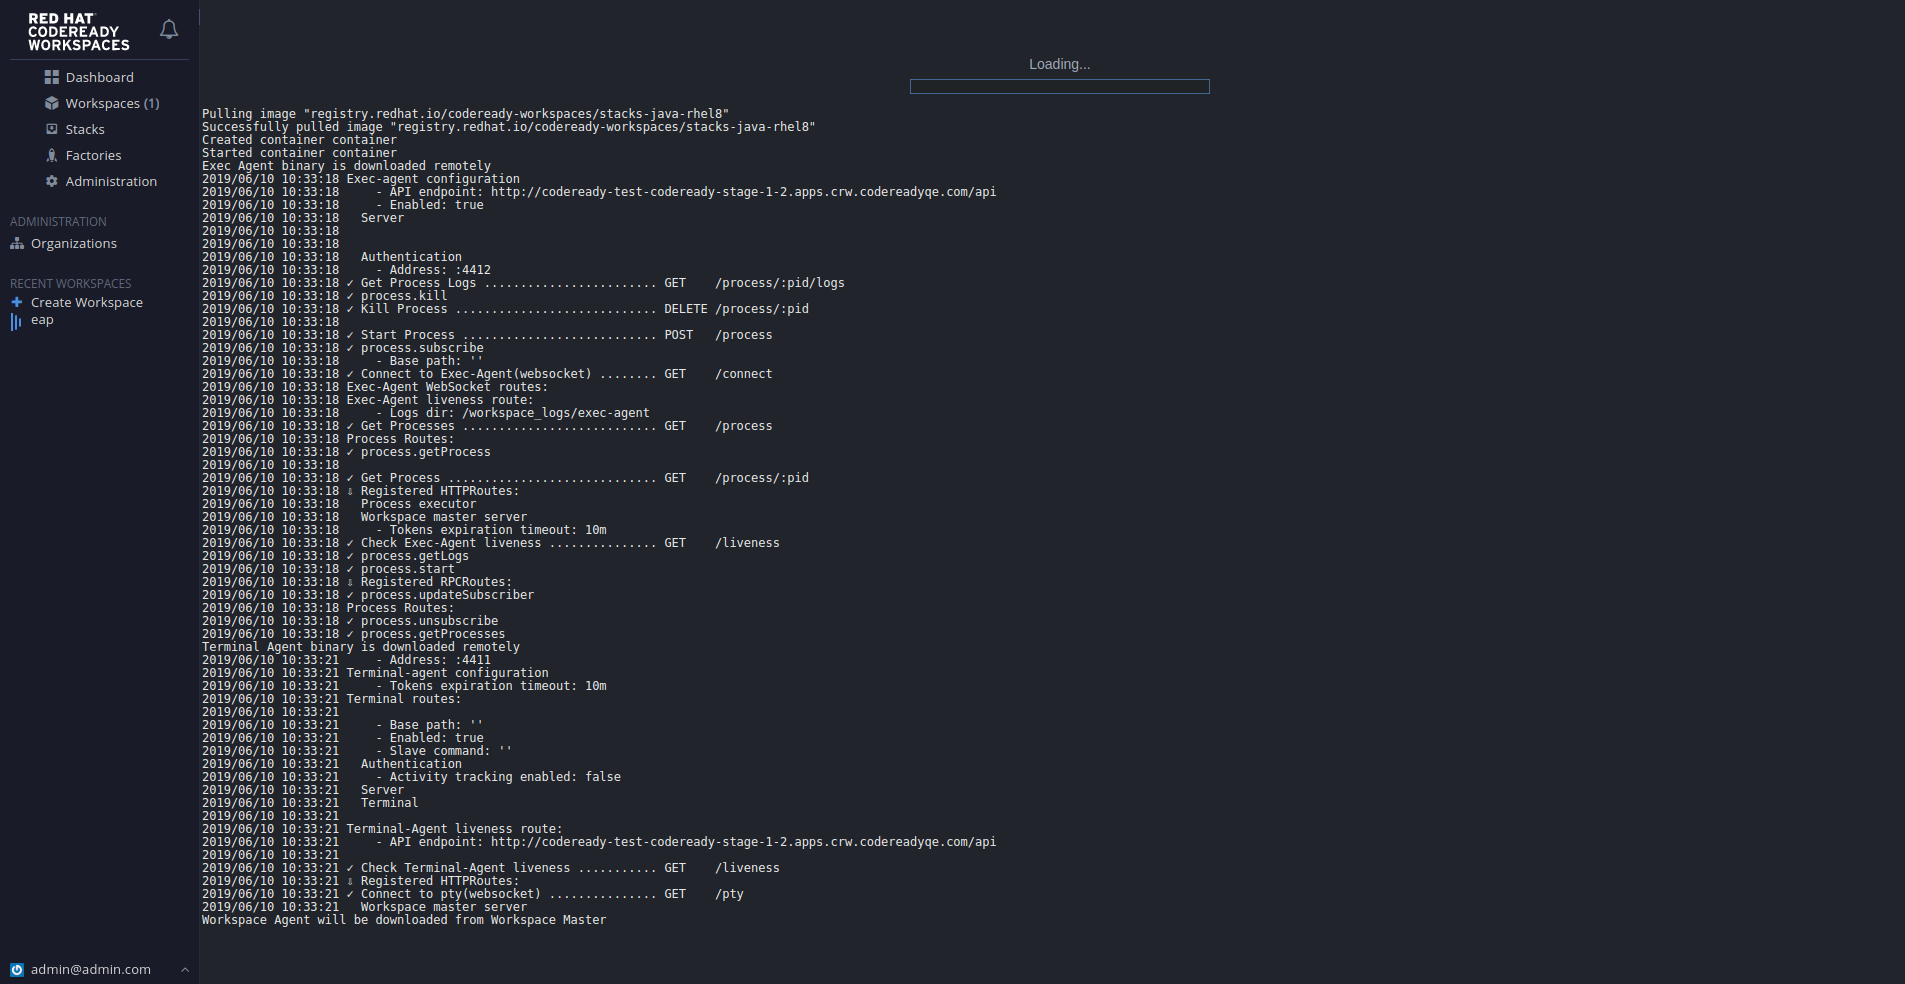Open the Workspaces (1) menu label
Image resolution: width=1905 pixels, height=984 pixels.
click(113, 103)
